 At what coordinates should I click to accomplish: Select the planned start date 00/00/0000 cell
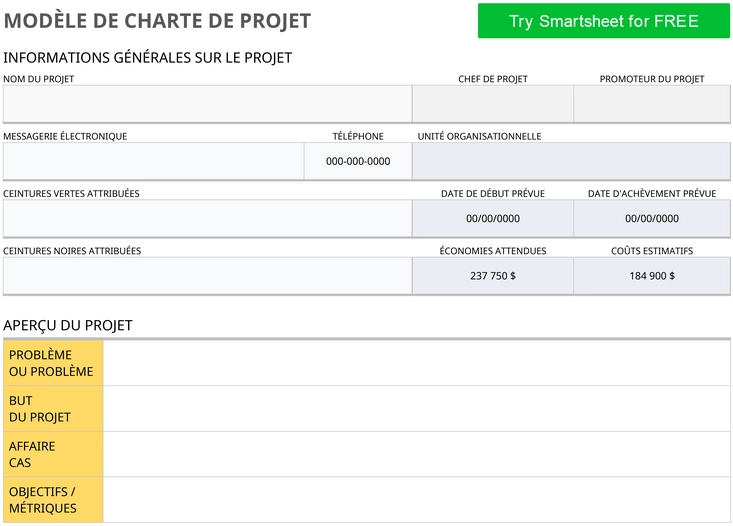click(493, 218)
